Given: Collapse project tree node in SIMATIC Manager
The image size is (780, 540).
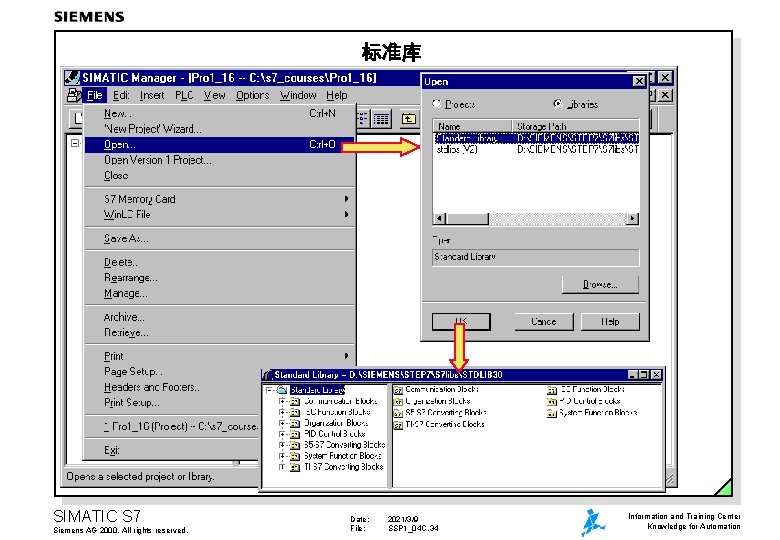Looking at the screenshot, I should (x=75, y=143).
